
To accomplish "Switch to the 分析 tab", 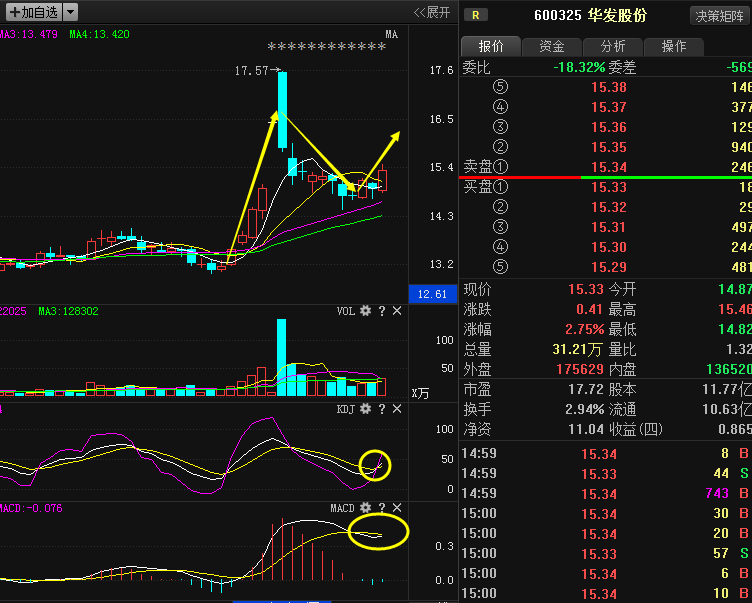I will click(612, 46).
